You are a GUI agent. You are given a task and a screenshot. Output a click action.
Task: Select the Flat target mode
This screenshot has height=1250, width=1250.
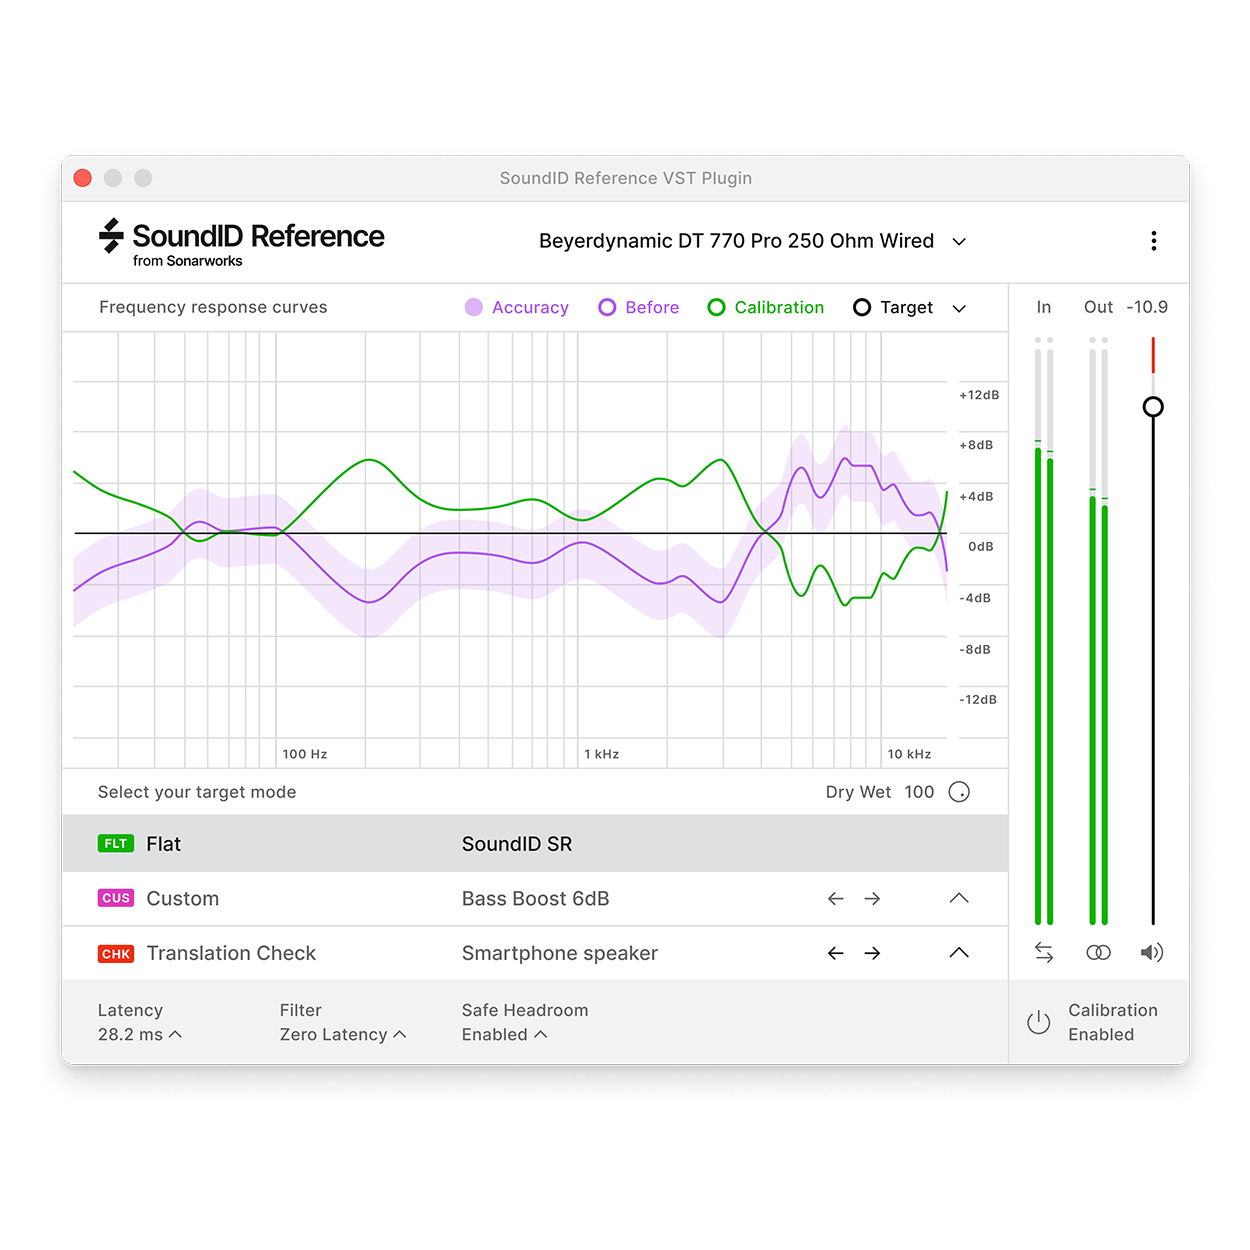click(x=535, y=844)
